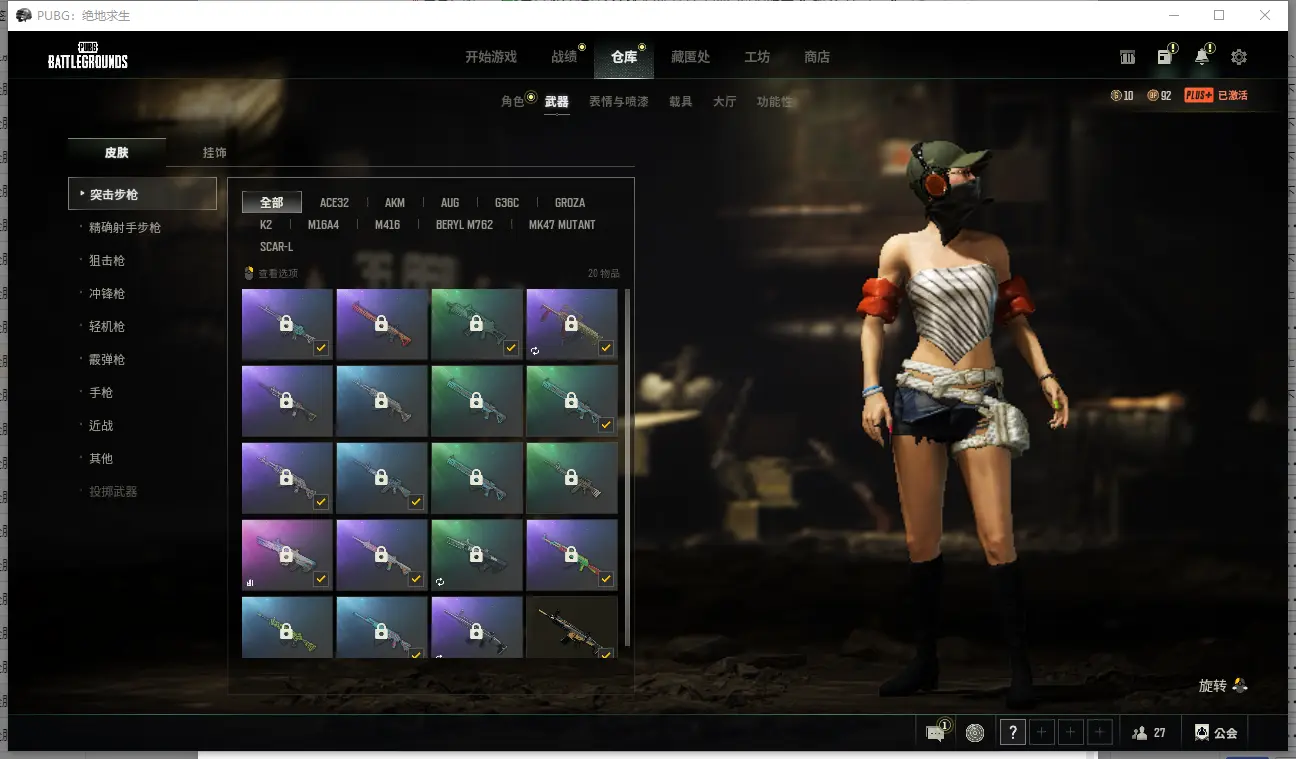Screen dimensions: 1296x759
Task: Toggle the checkmark on row three's second skin
Action: click(x=416, y=502)
